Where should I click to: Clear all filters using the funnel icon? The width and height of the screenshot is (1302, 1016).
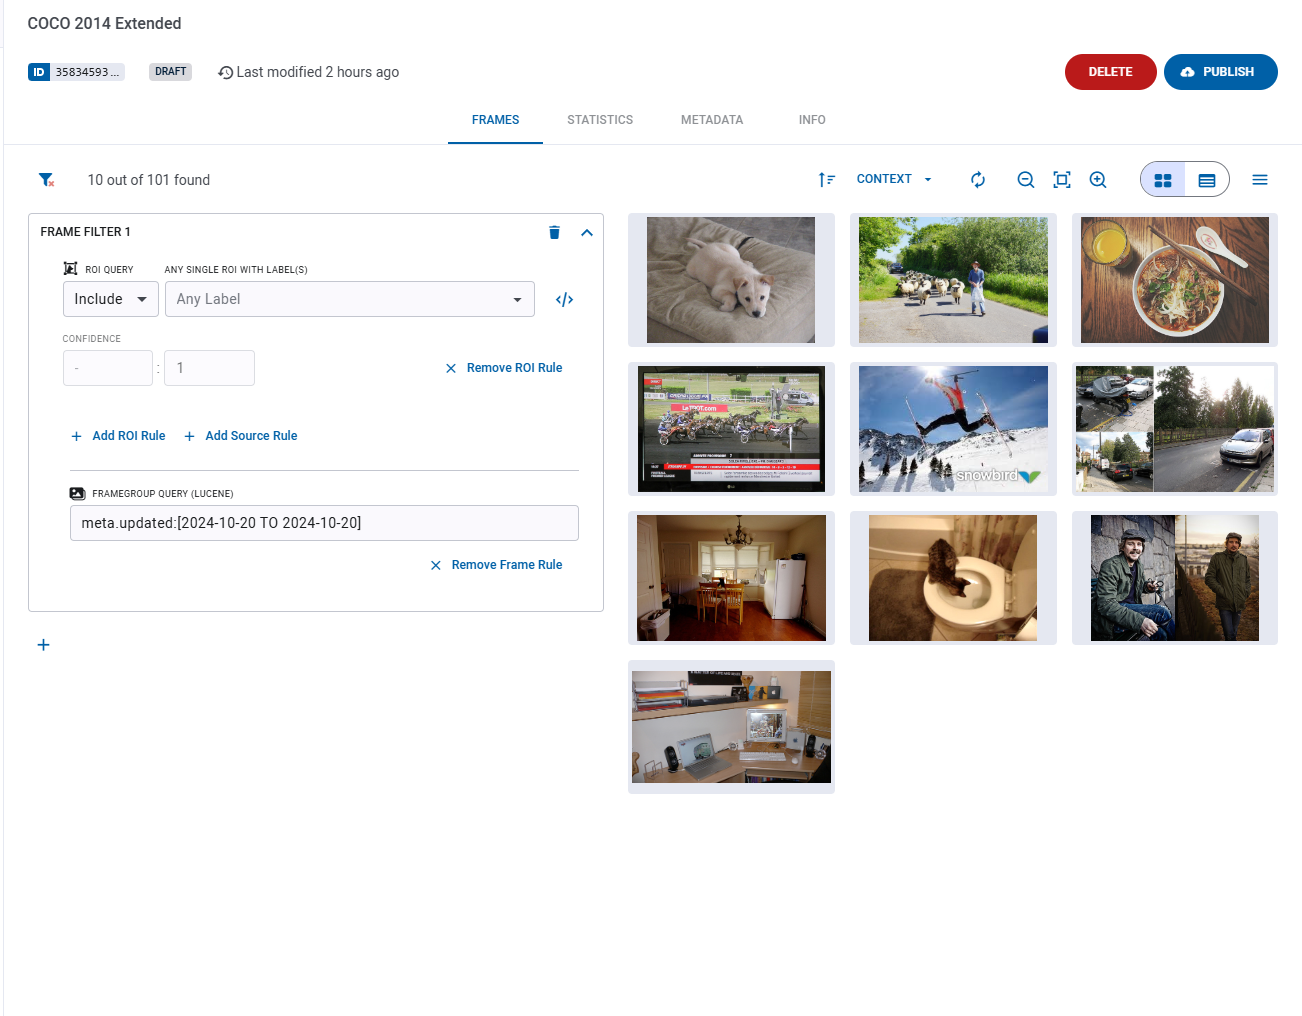coord(46,180)
